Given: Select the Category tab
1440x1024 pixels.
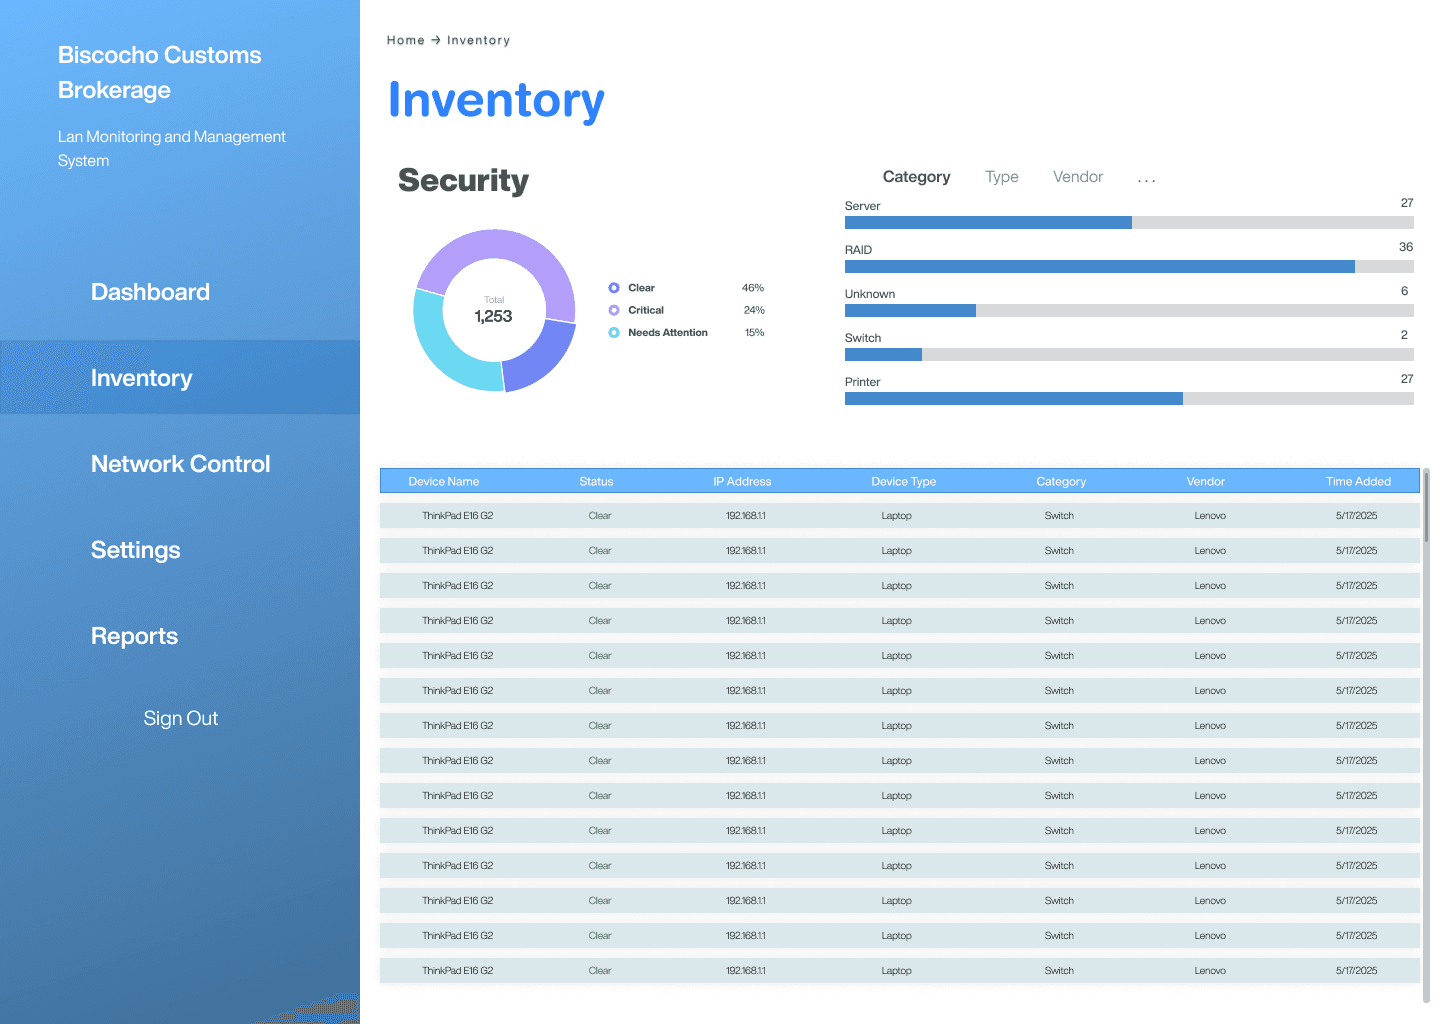Looking at the screenshot, I should (x=916, y=177).
